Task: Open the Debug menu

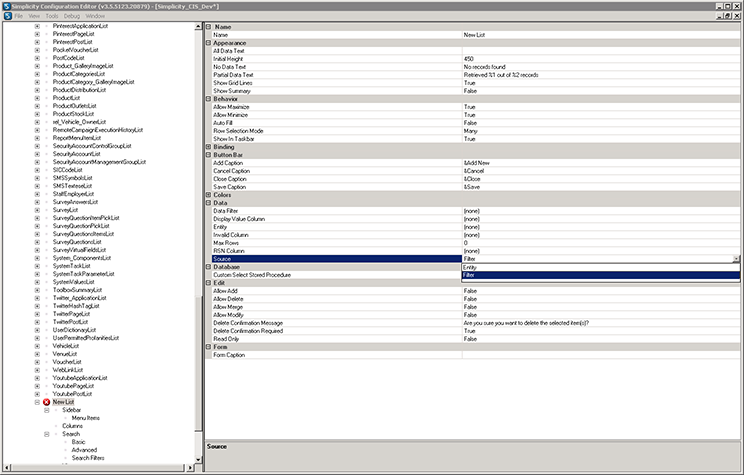Action: (72, 16)
